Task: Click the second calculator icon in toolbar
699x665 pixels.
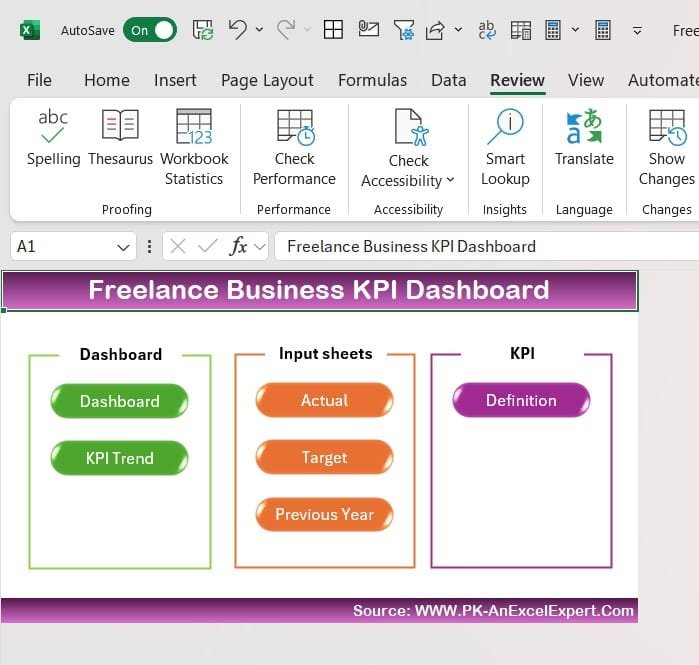Action: pyautogui.click(x=603, y=30)
